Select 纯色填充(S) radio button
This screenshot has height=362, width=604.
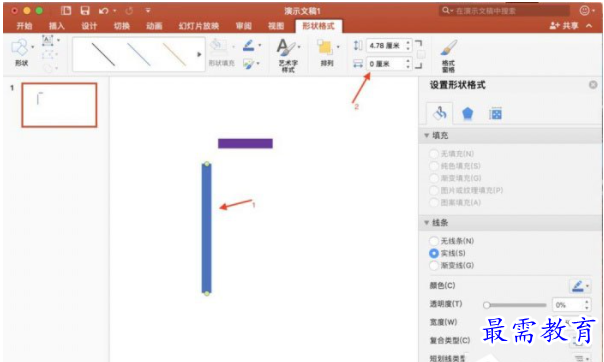434,166
